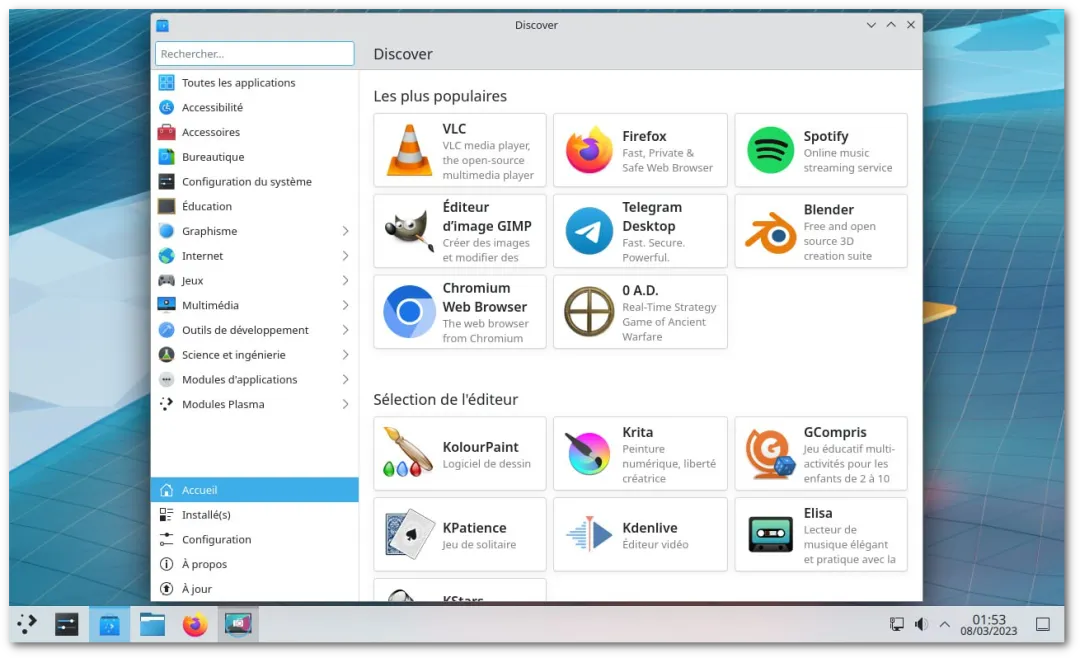Screen dimensions: 1080x658
Task: Open the À propos page
Action: [254, 564]
